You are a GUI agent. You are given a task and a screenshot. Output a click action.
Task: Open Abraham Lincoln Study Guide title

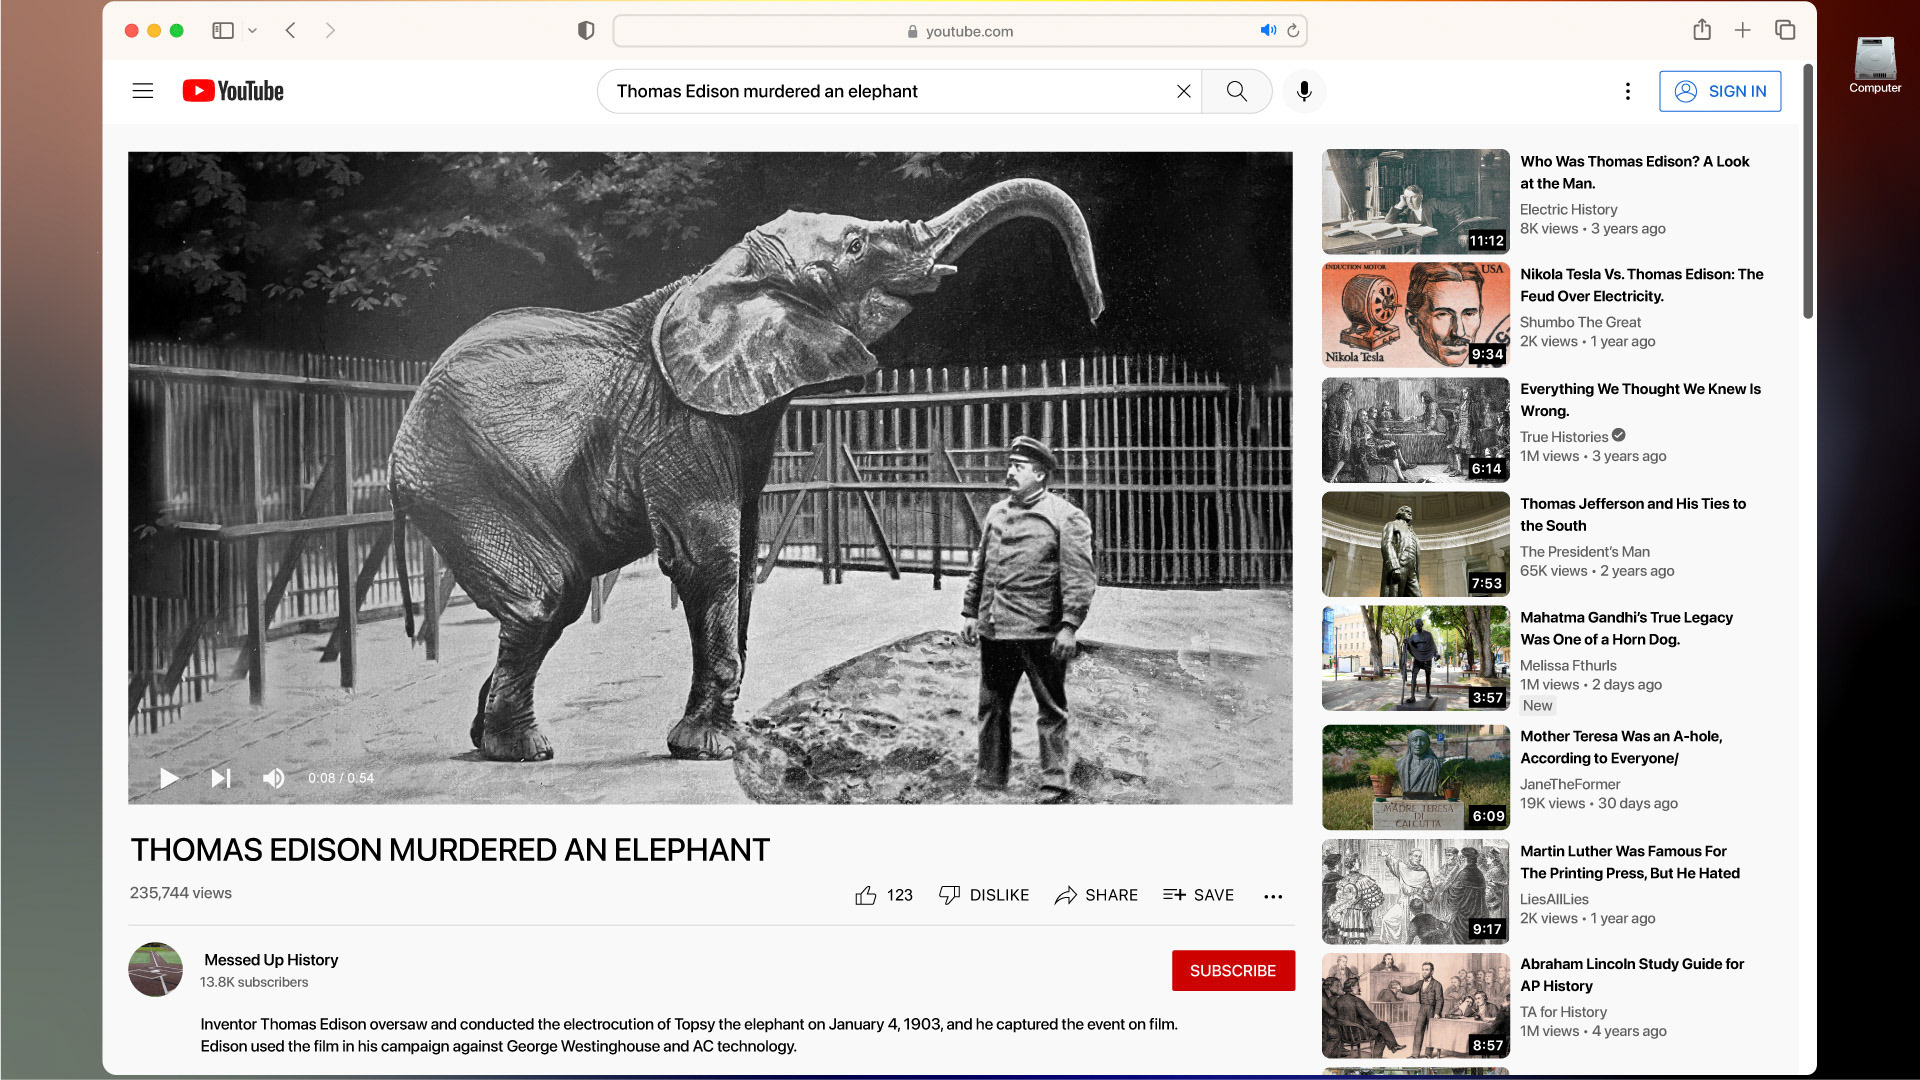1631,975
